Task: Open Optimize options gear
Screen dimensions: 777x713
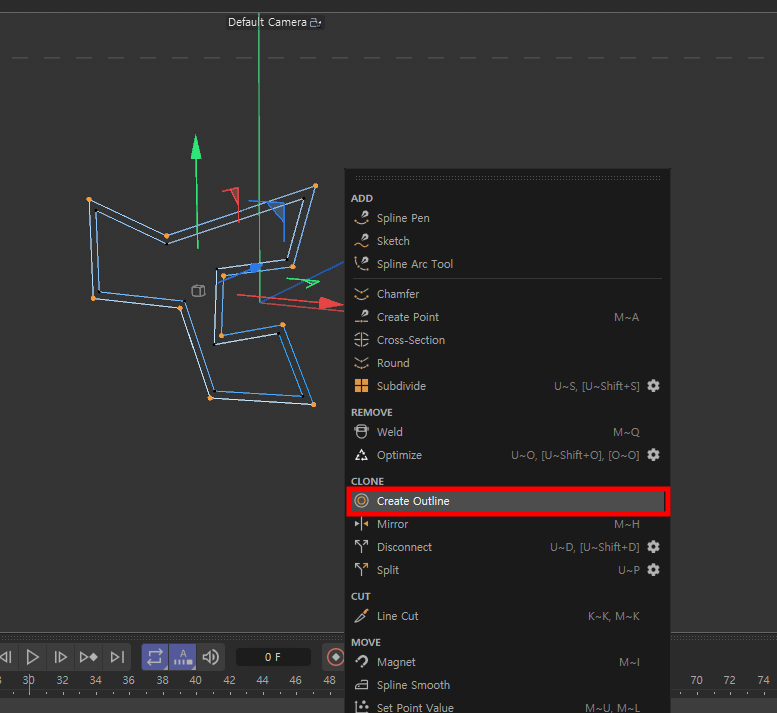Action: (x=654, y=455)
